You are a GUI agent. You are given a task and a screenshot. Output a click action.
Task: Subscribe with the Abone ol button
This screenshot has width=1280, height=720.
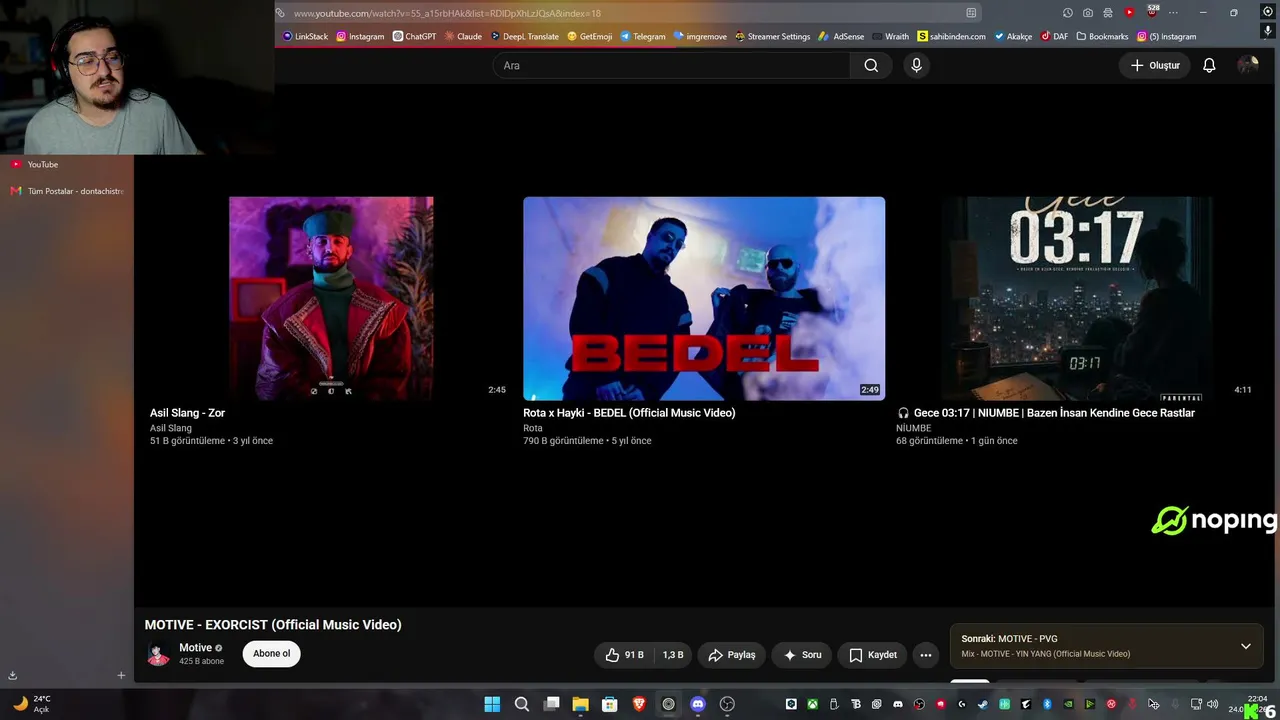(271, 654)
